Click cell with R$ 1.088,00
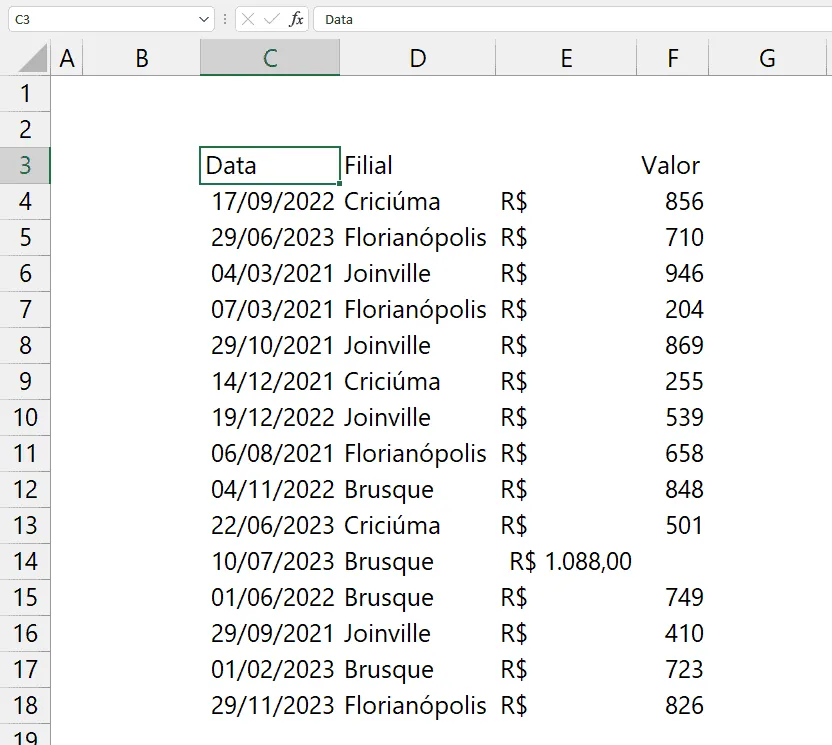Viewport: 832px width, 745px height. pos(566,561)
